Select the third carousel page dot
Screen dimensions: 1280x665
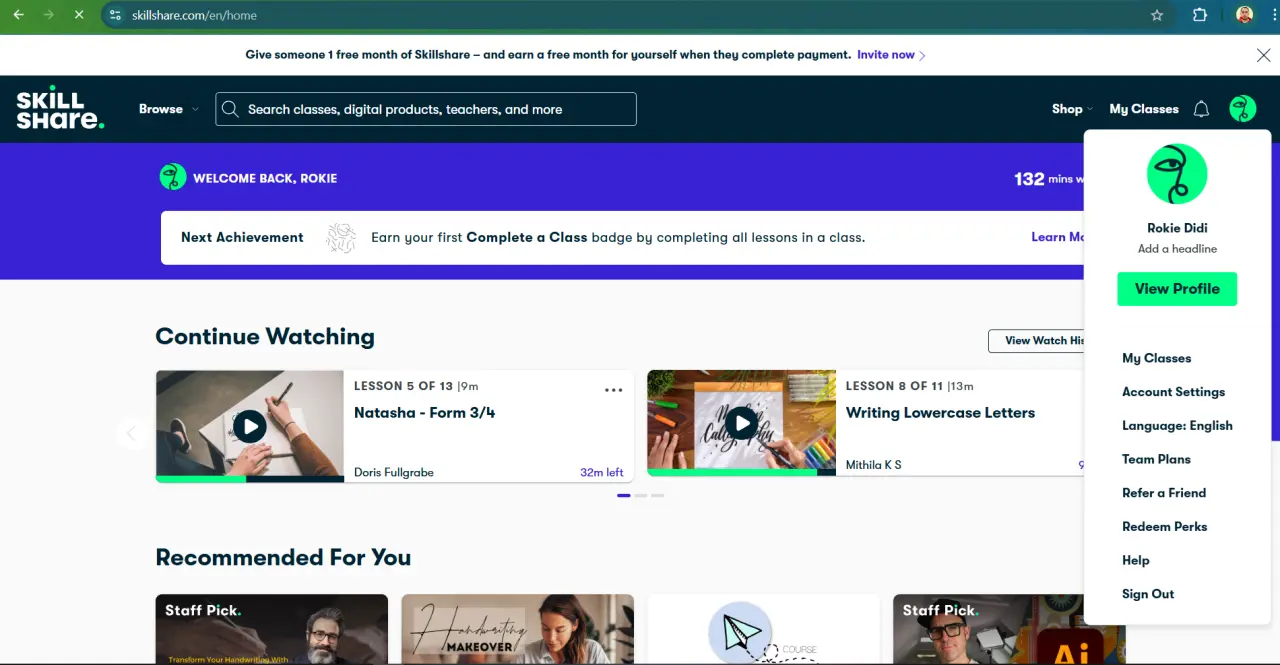[x=657, y=495]
